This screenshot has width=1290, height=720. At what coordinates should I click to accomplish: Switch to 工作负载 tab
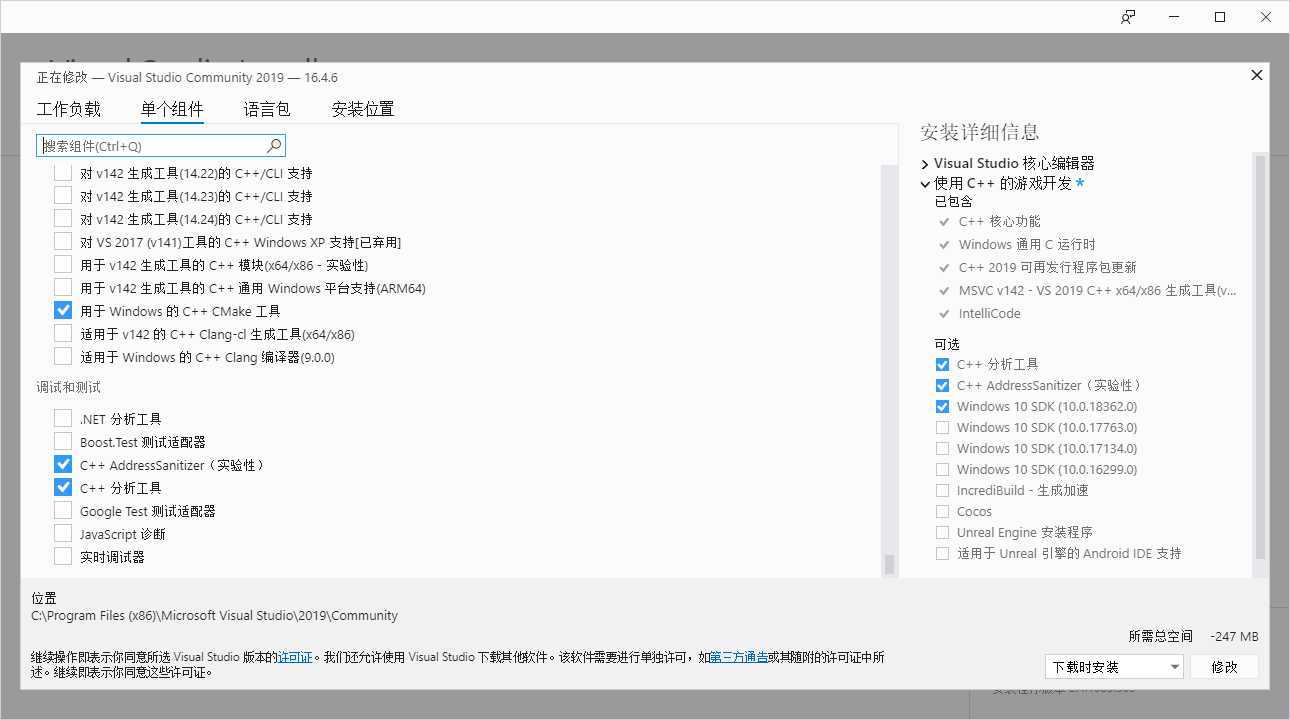(69, 109)
